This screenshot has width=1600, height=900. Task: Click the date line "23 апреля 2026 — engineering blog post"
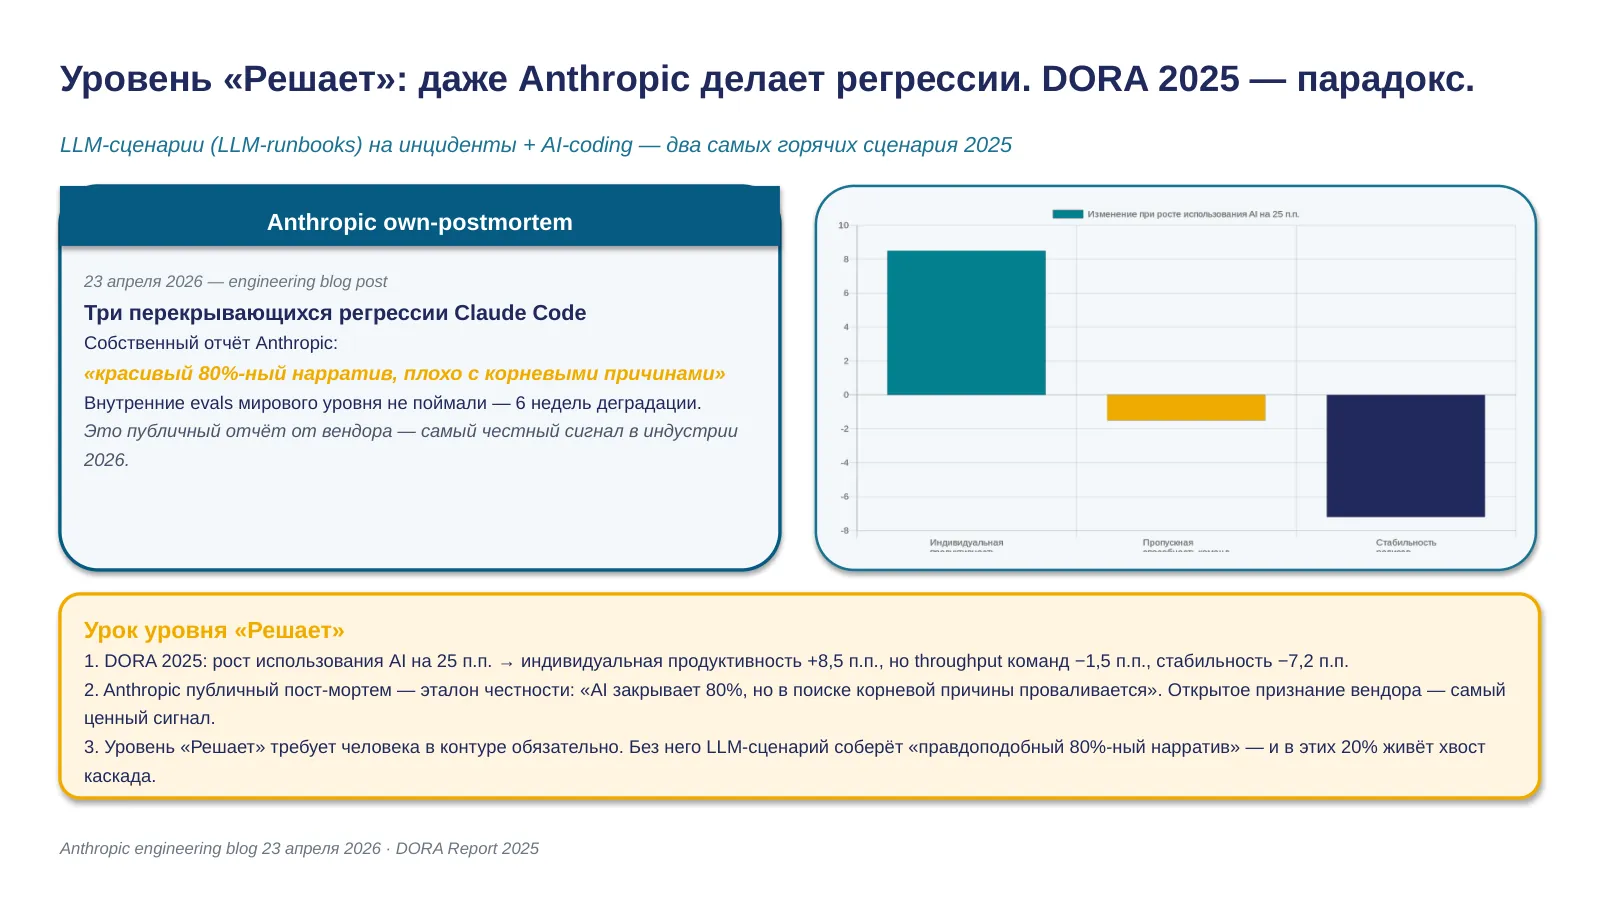(235, 282)
